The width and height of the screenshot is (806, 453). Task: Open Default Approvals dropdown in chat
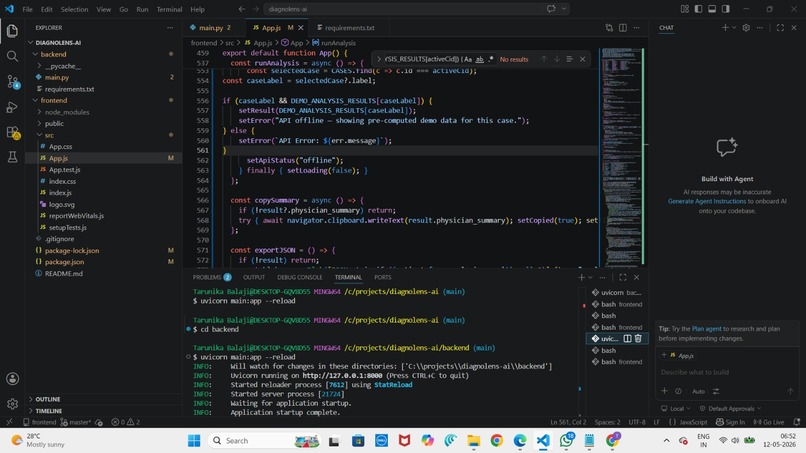pos(730,409)
